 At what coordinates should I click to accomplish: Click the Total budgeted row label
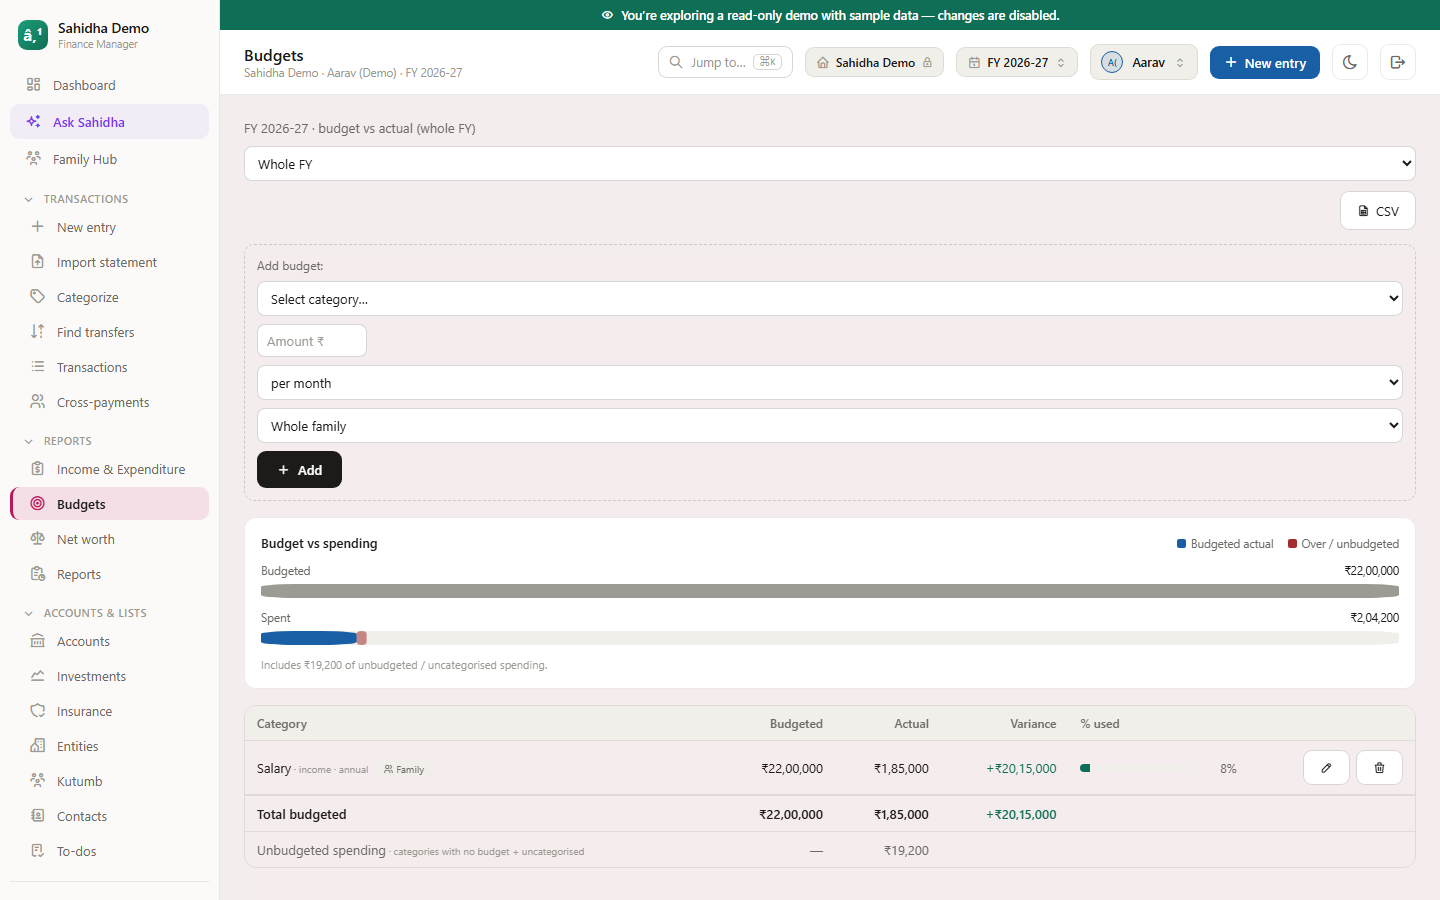pyautogui.click(x=302, y=814)
